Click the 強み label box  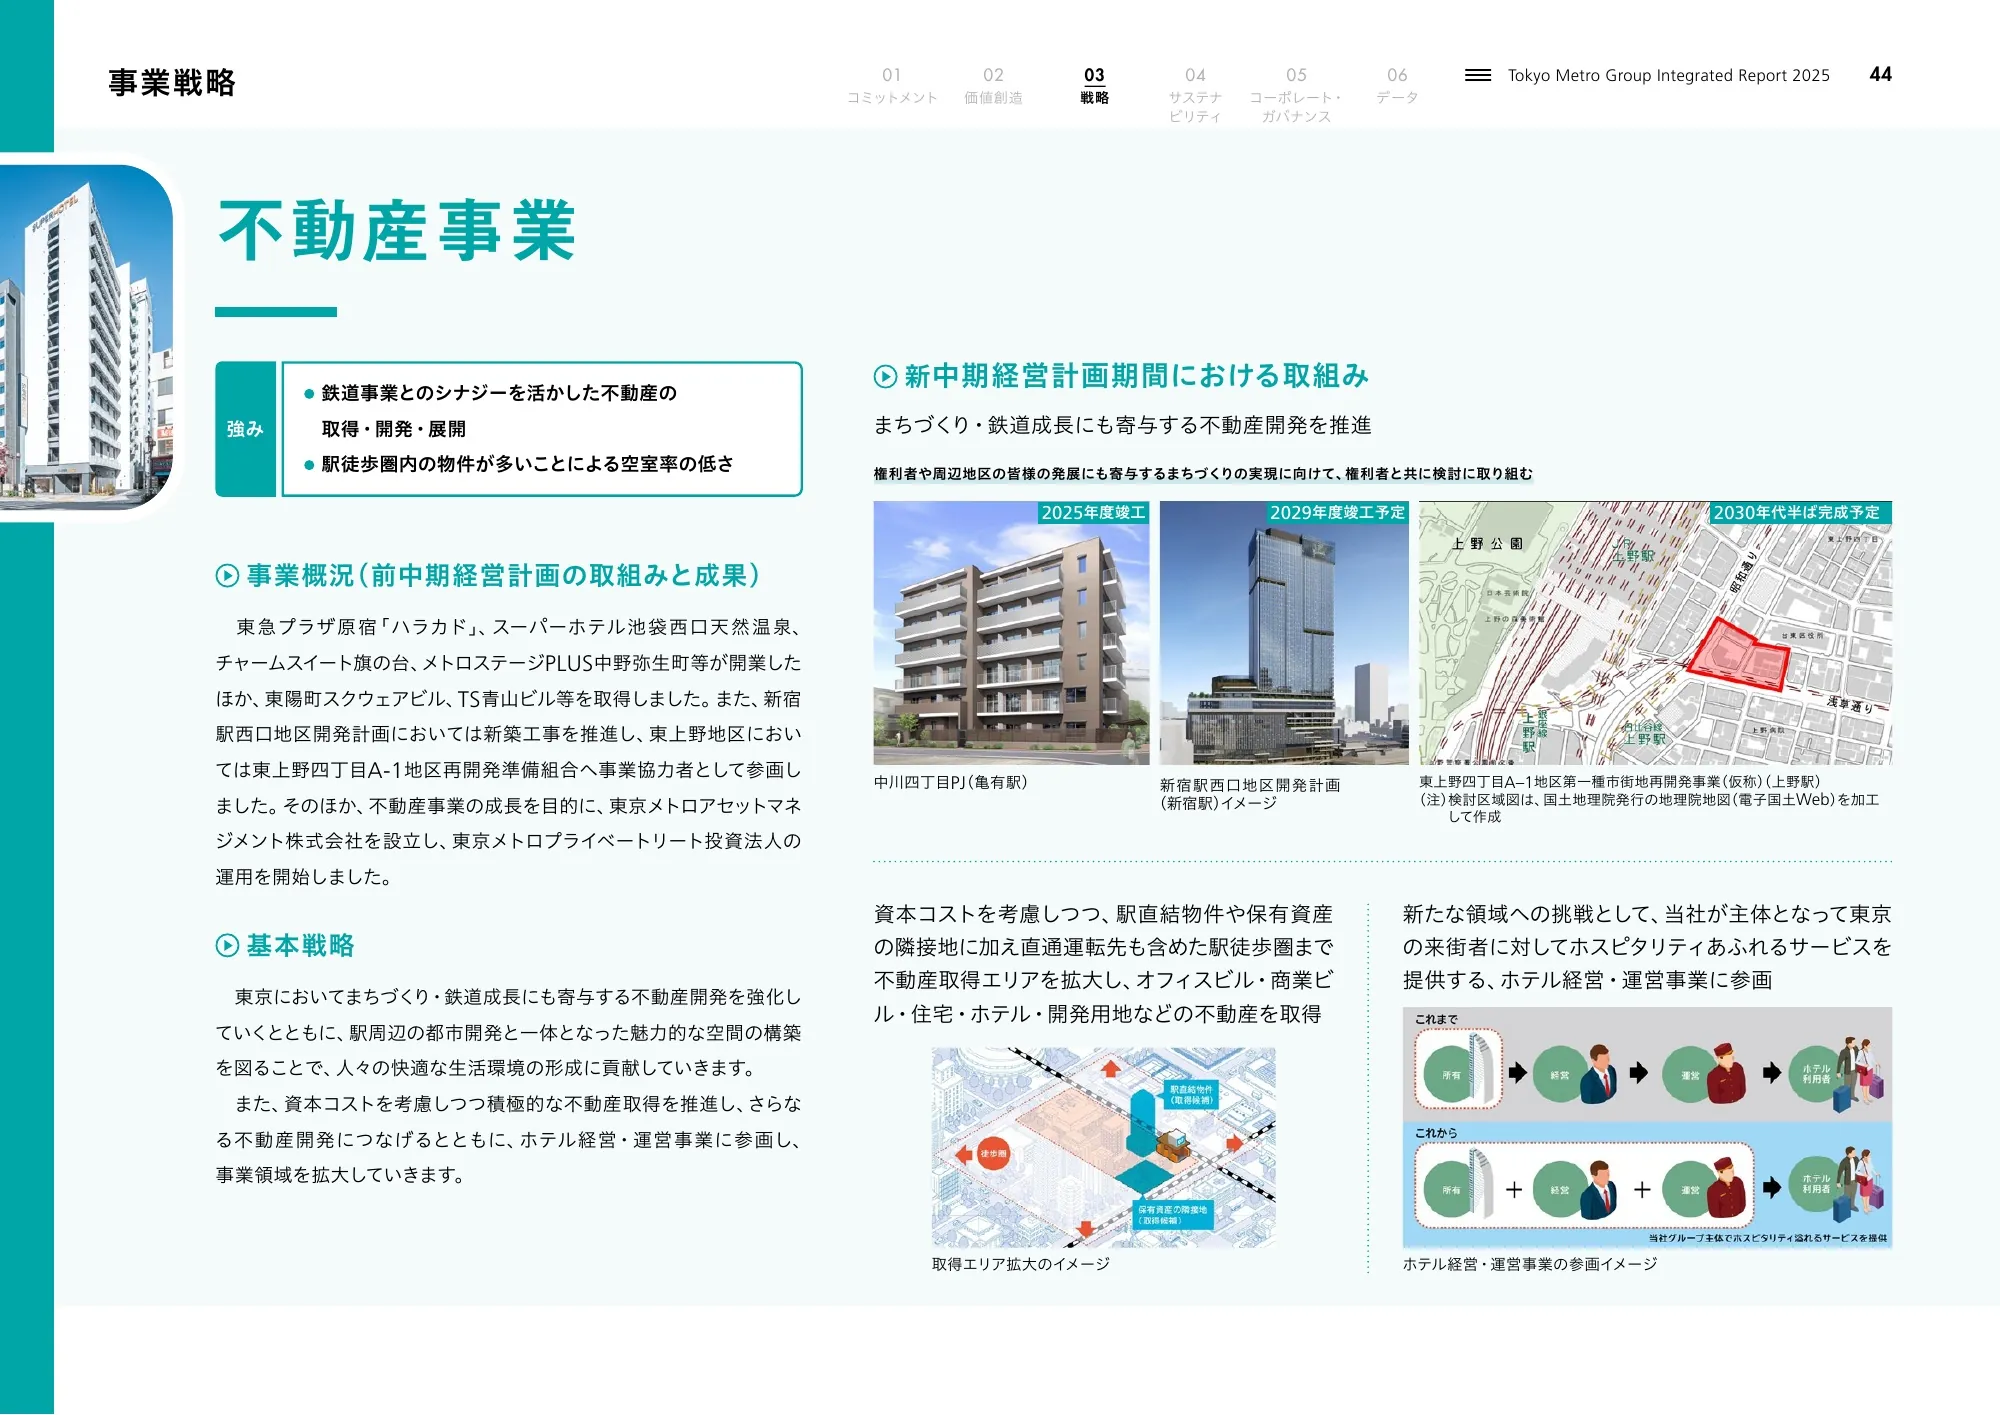pos(245,429)
